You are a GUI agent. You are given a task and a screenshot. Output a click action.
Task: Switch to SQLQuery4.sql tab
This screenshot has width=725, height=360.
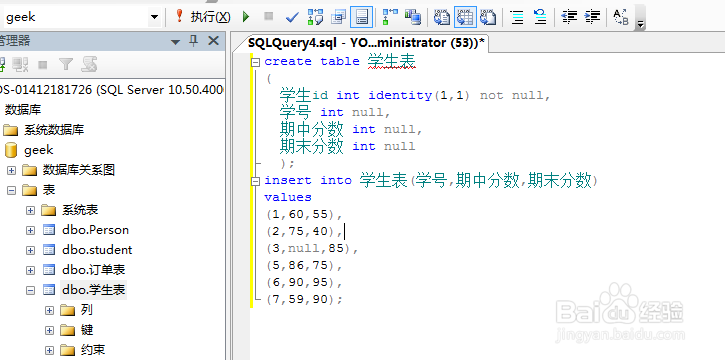[x=366, y=43]
